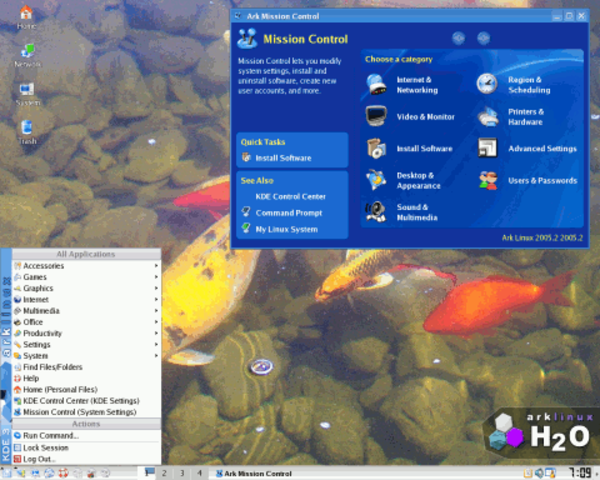The height and width of the screenshot is (480, 600).
Task: Switch to virtual desktop 4
Action: tap(199, 473)
